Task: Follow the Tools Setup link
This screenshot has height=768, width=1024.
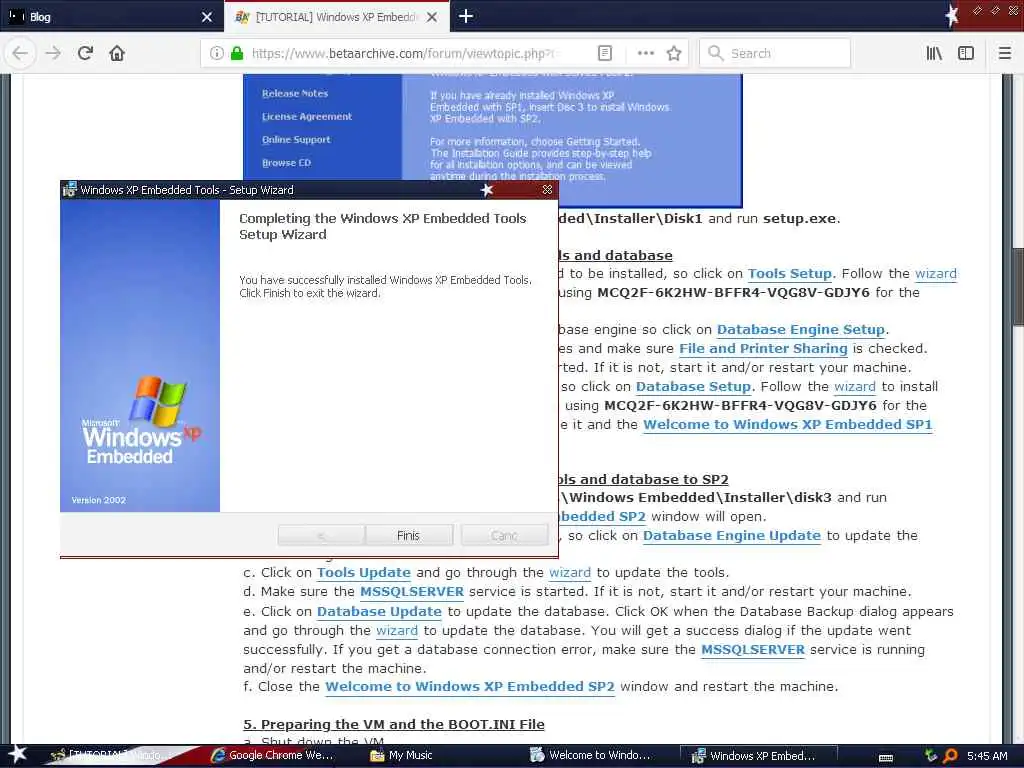Action: [790, 274]
